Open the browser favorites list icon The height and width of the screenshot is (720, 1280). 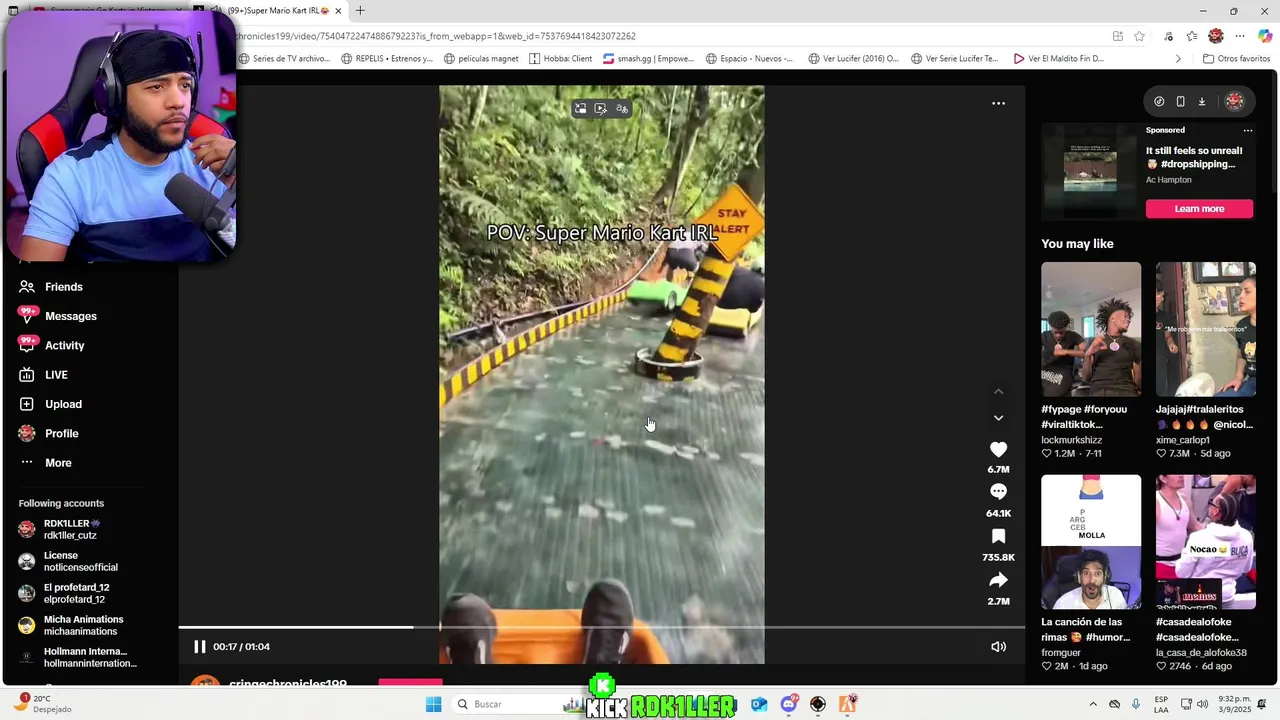click(x=1192, y=36)
